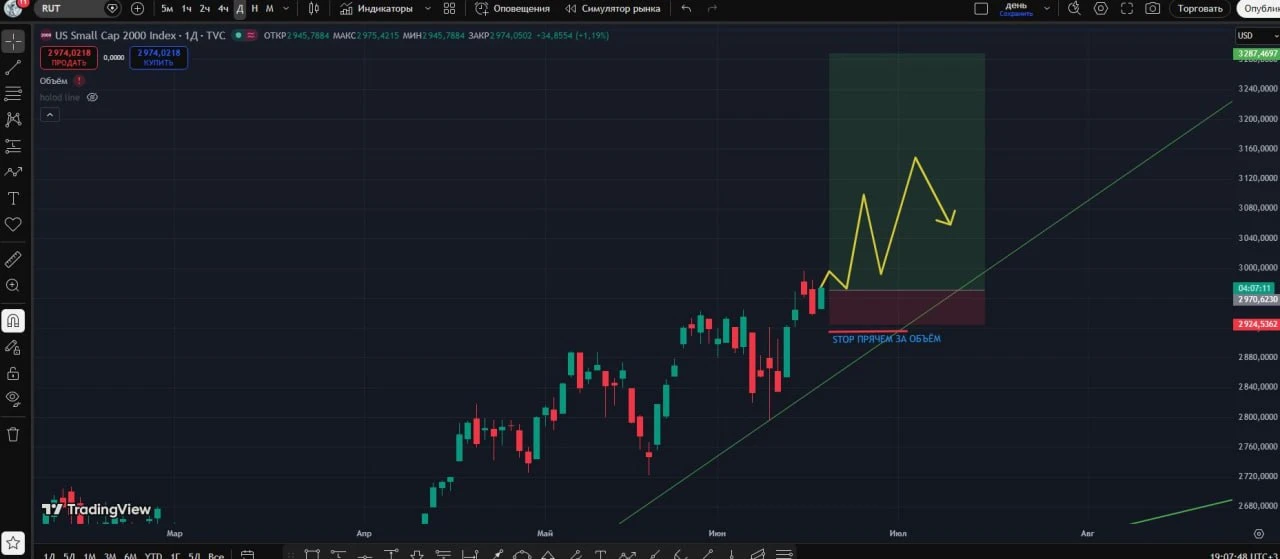Viewport: 1280px width, 559px height.
Task: Click the US Small Cap 2000 Index title
Action: coord(117,35)
